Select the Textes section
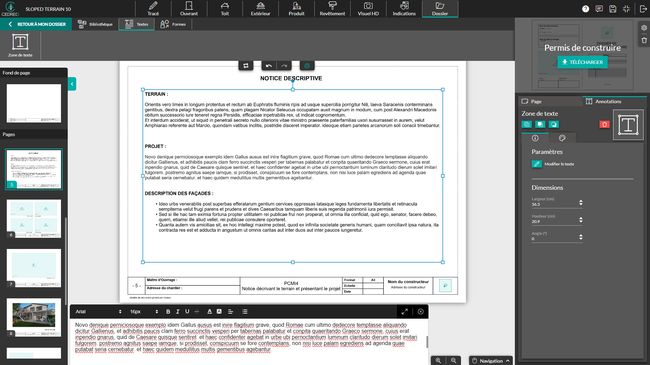This screenshot has height=365, width=650. coord(136,24)
